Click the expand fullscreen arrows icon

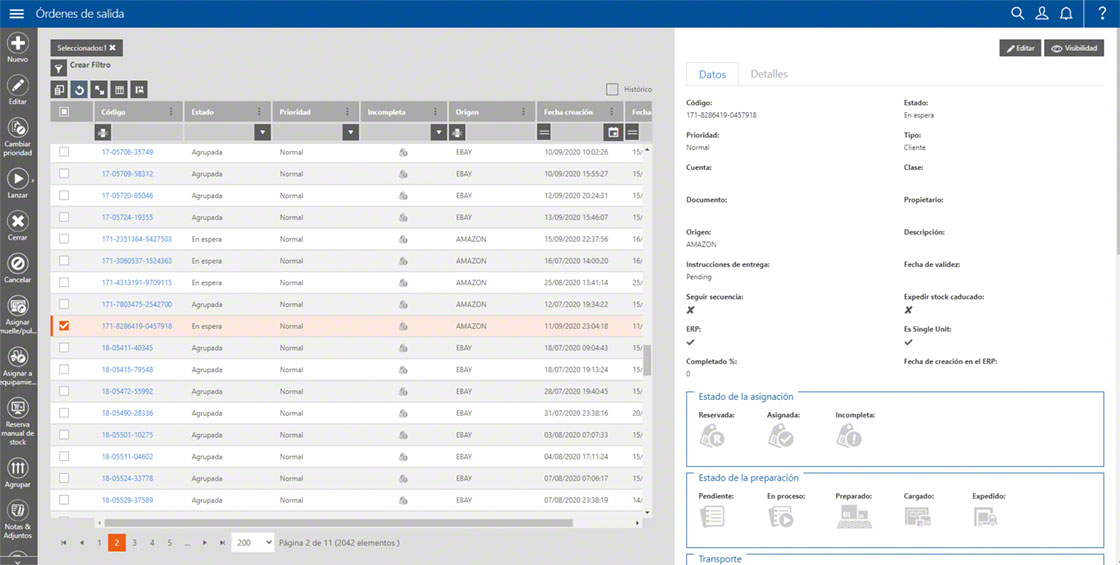(99, 89)
